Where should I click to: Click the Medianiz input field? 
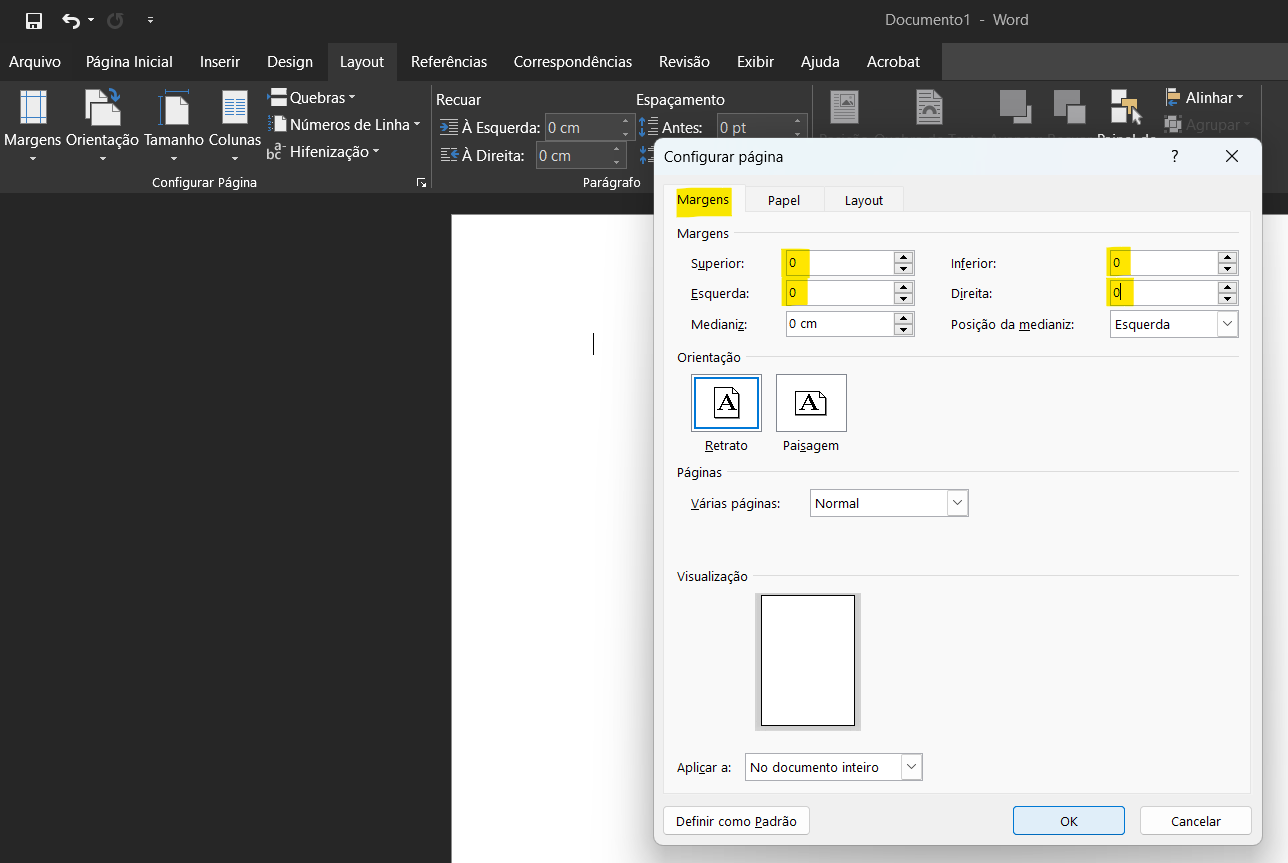point(839,324)
